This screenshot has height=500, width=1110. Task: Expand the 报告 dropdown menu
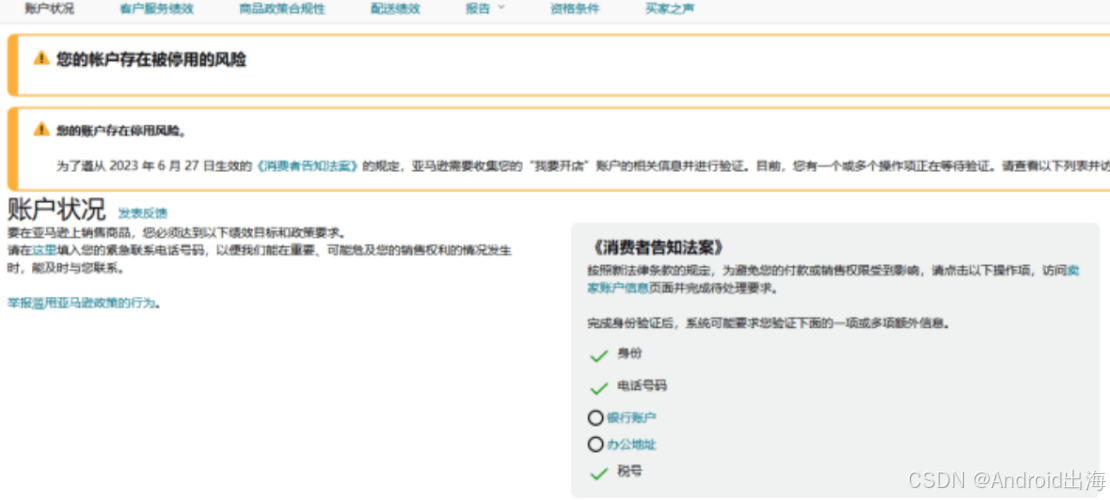pos(485,9)
